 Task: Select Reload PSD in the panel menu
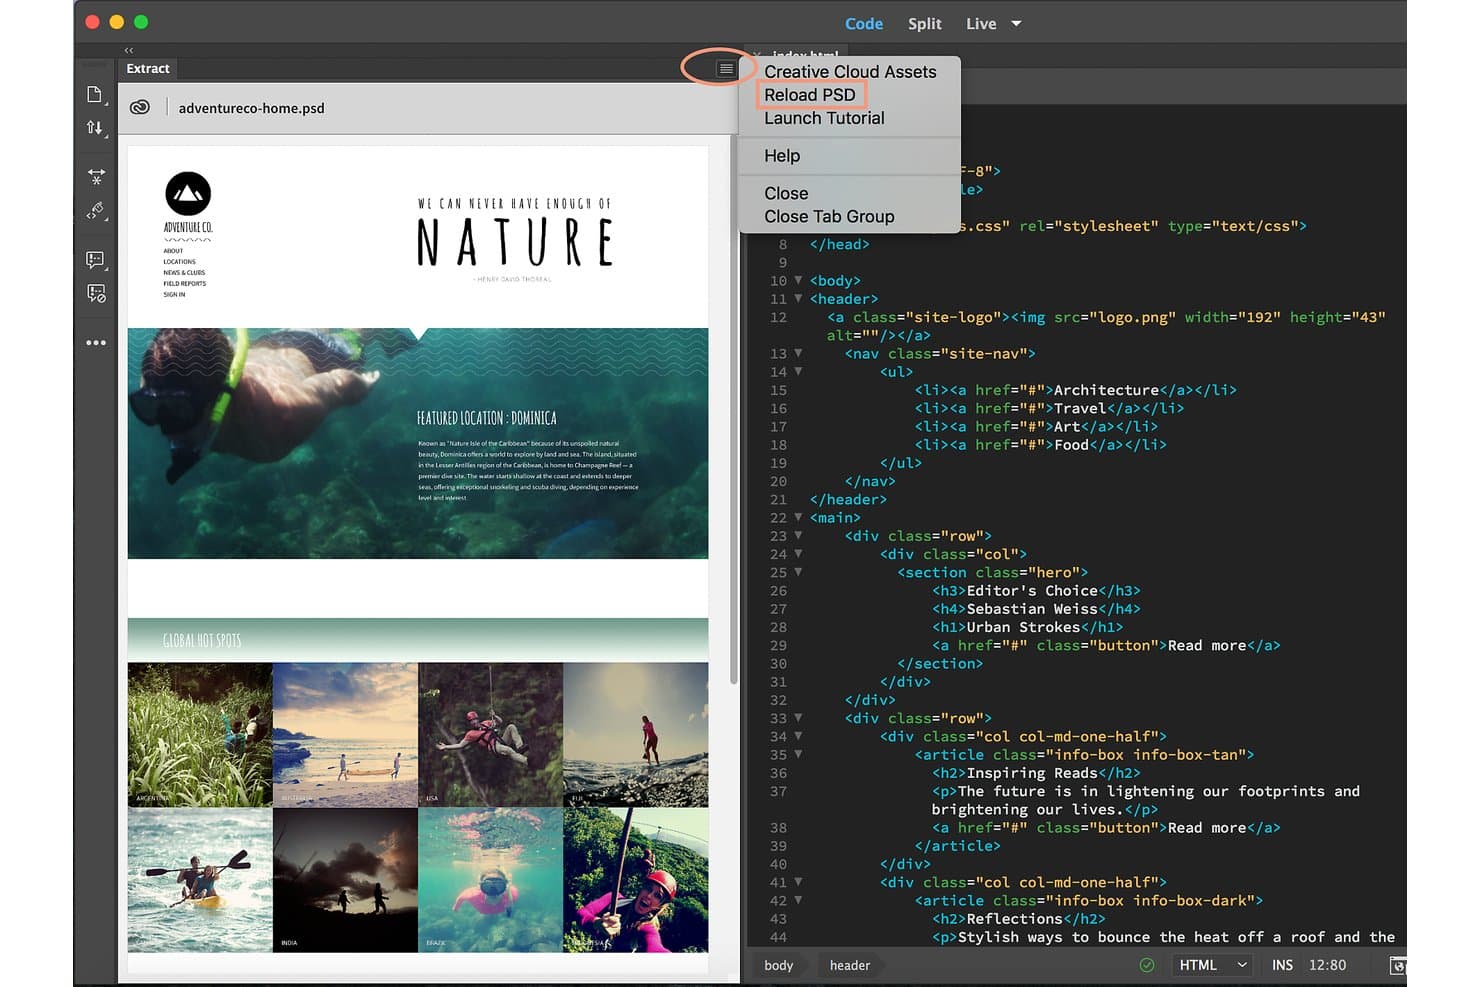point(810,95)
